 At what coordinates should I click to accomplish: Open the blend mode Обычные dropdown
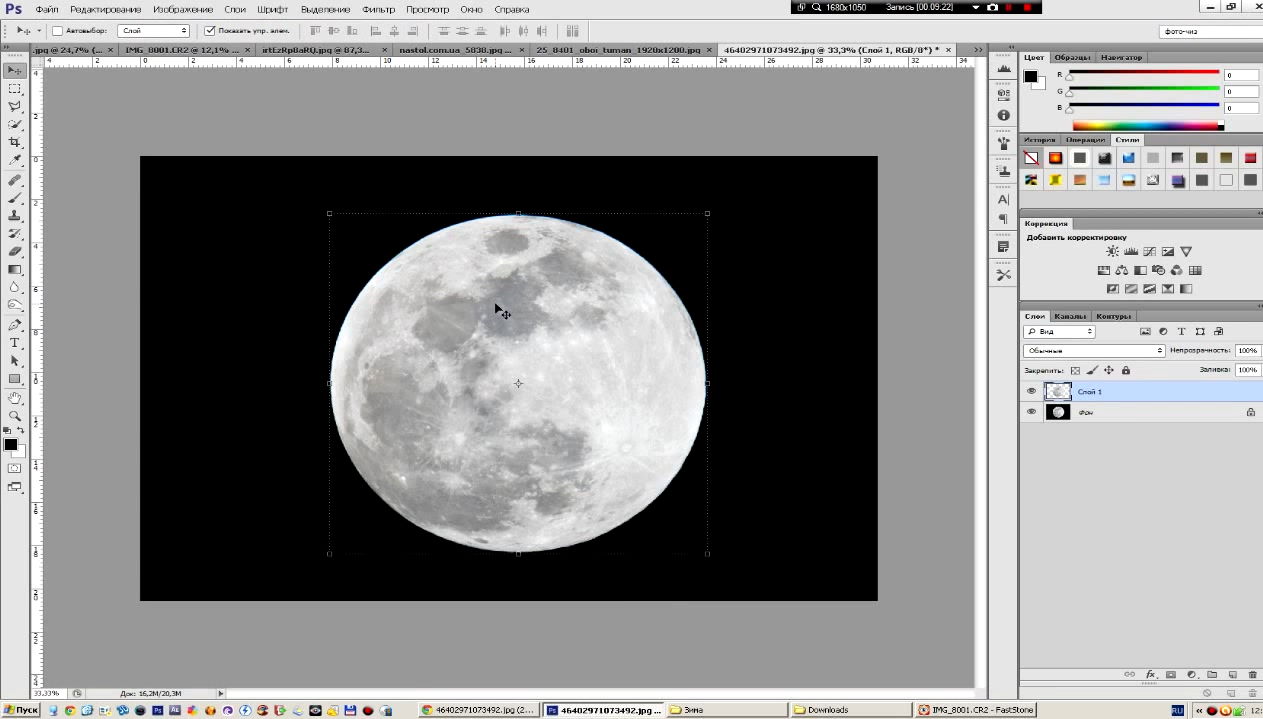(x=1094, y=351)
